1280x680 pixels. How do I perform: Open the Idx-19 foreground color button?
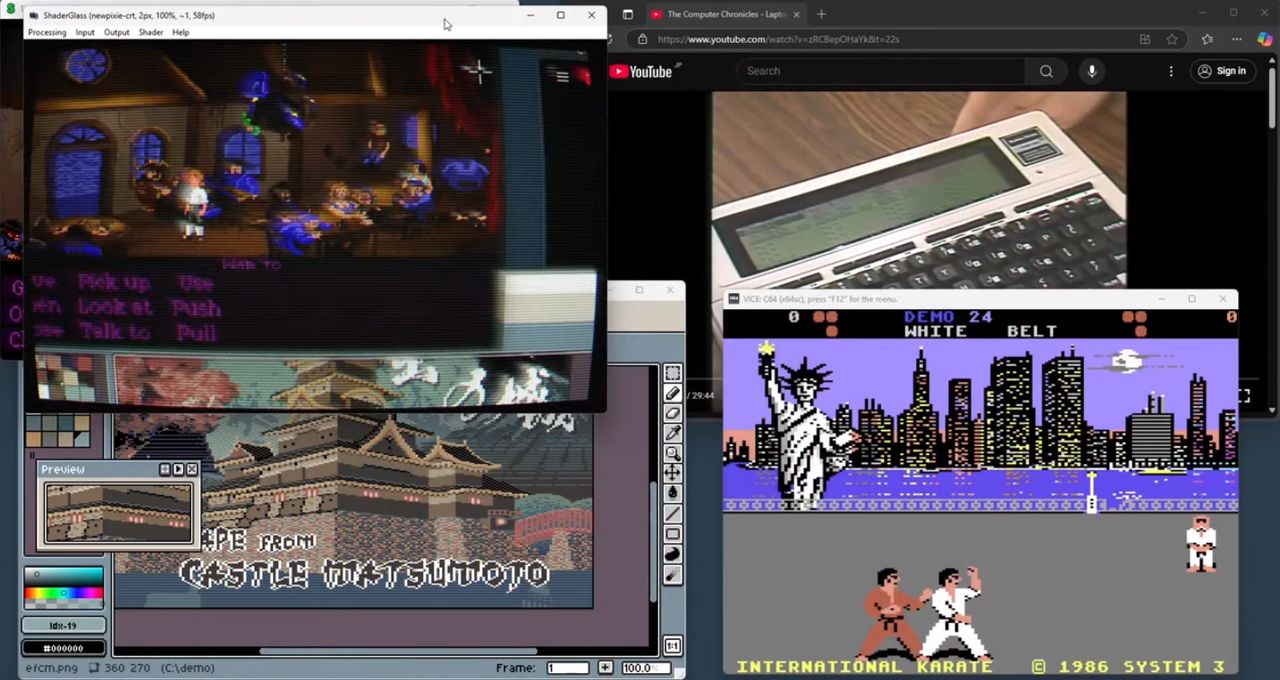coord(63,626)
